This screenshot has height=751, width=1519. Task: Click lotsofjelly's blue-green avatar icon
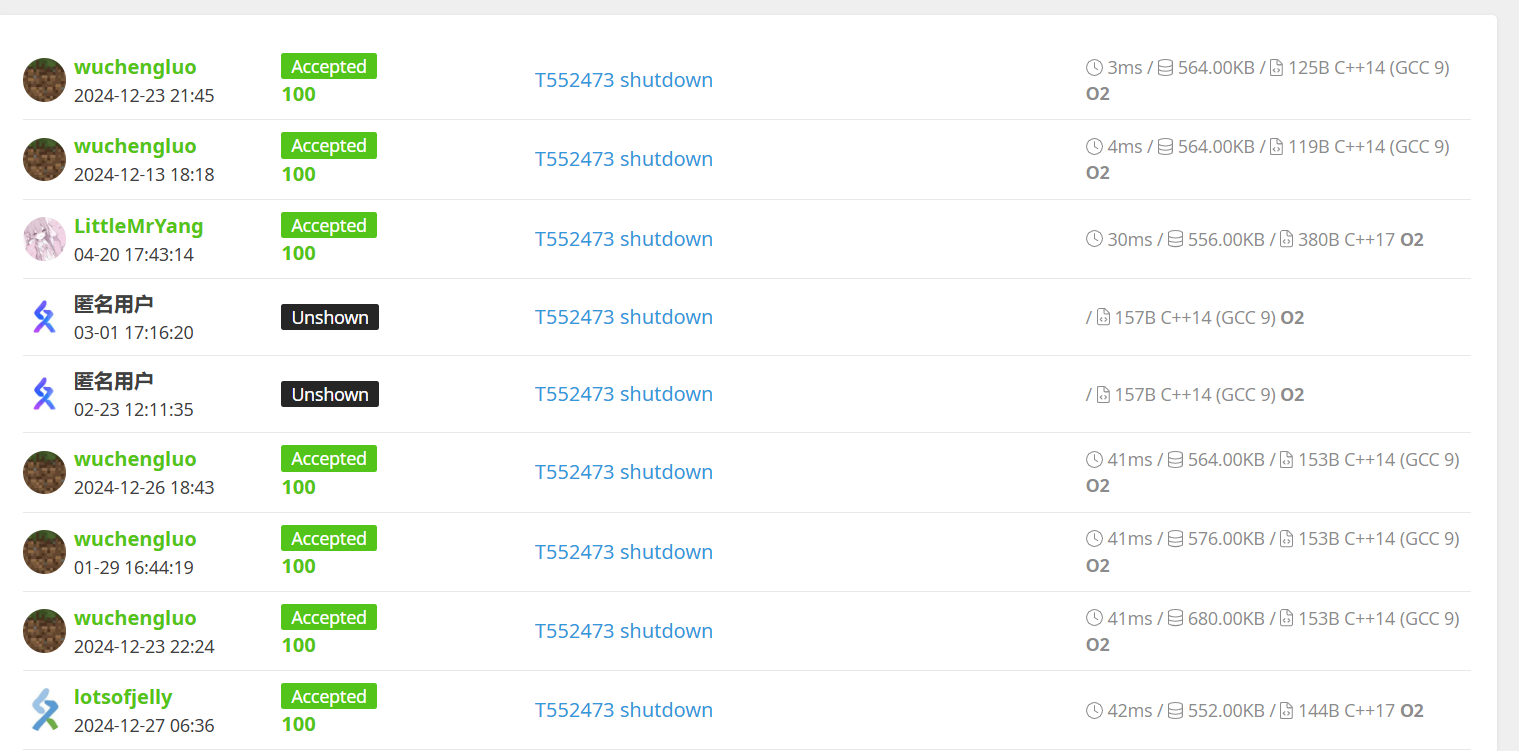coord(44,710)
